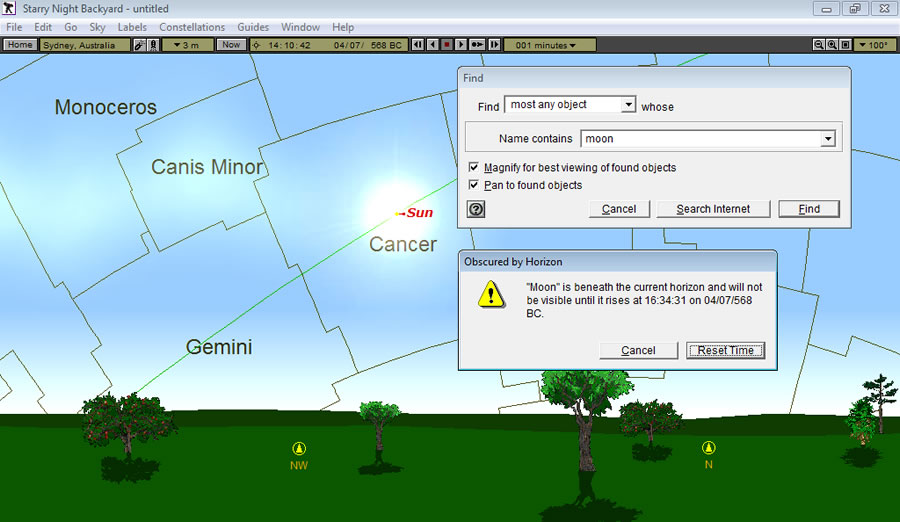This screenshot has width=900, height=522.
Task: Open the 001 minutes time step dropdown
Action: [x=549, y=45]
